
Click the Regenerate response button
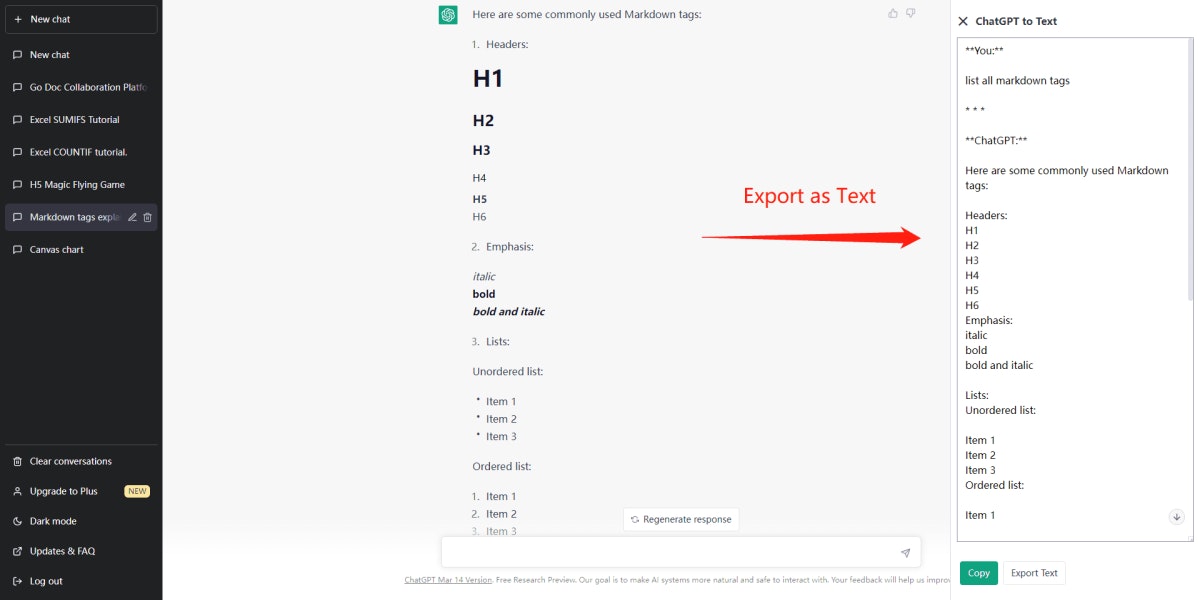[x=681, y=519]
